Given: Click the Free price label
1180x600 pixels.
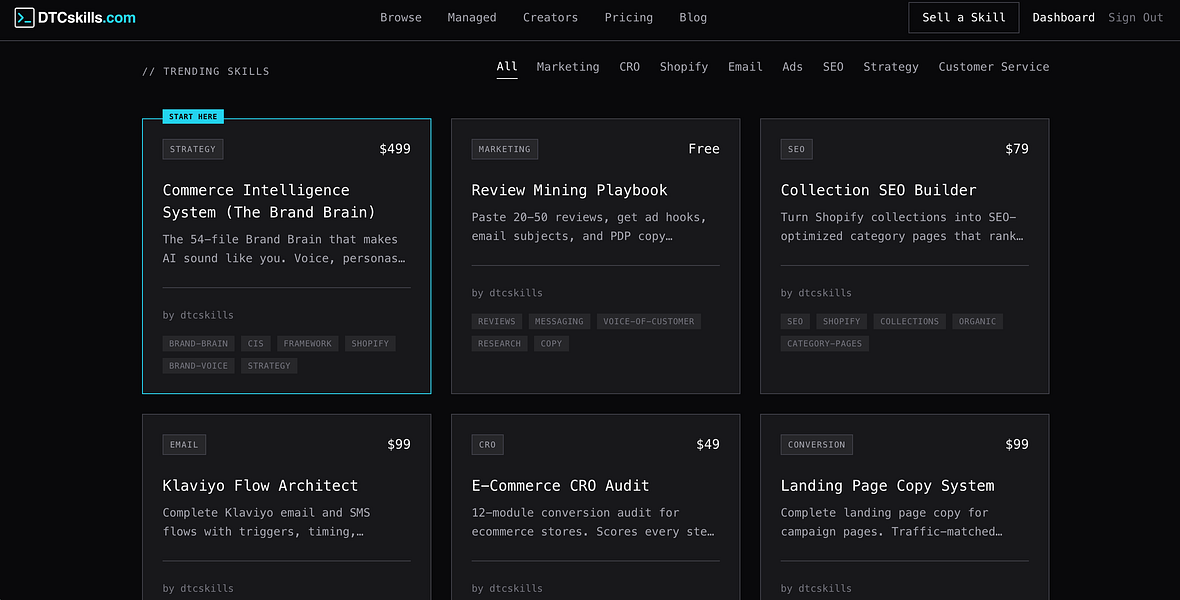Looking at the screenshot, I should point(704,149).
